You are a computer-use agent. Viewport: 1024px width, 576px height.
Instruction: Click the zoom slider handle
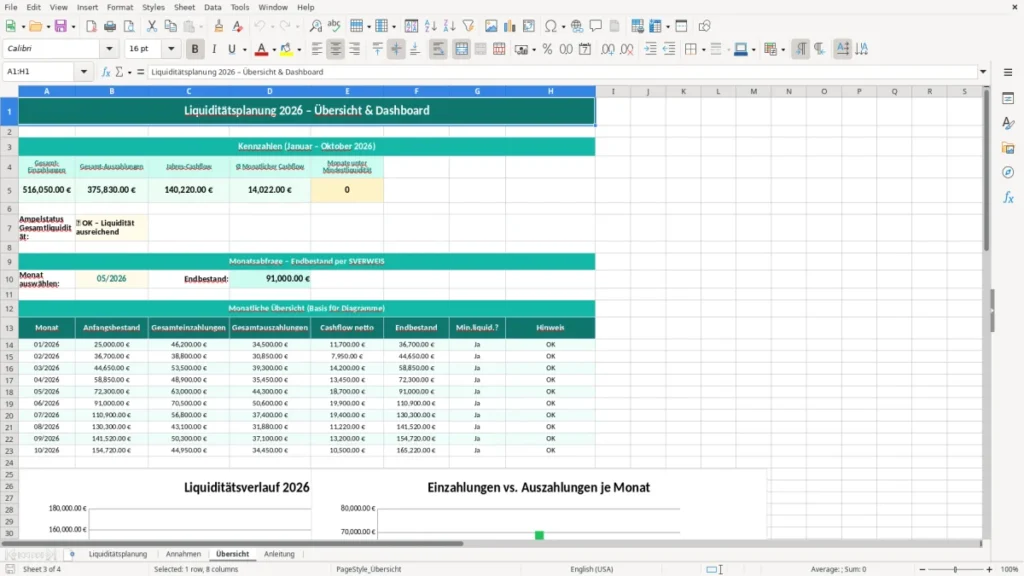point(955,569)
